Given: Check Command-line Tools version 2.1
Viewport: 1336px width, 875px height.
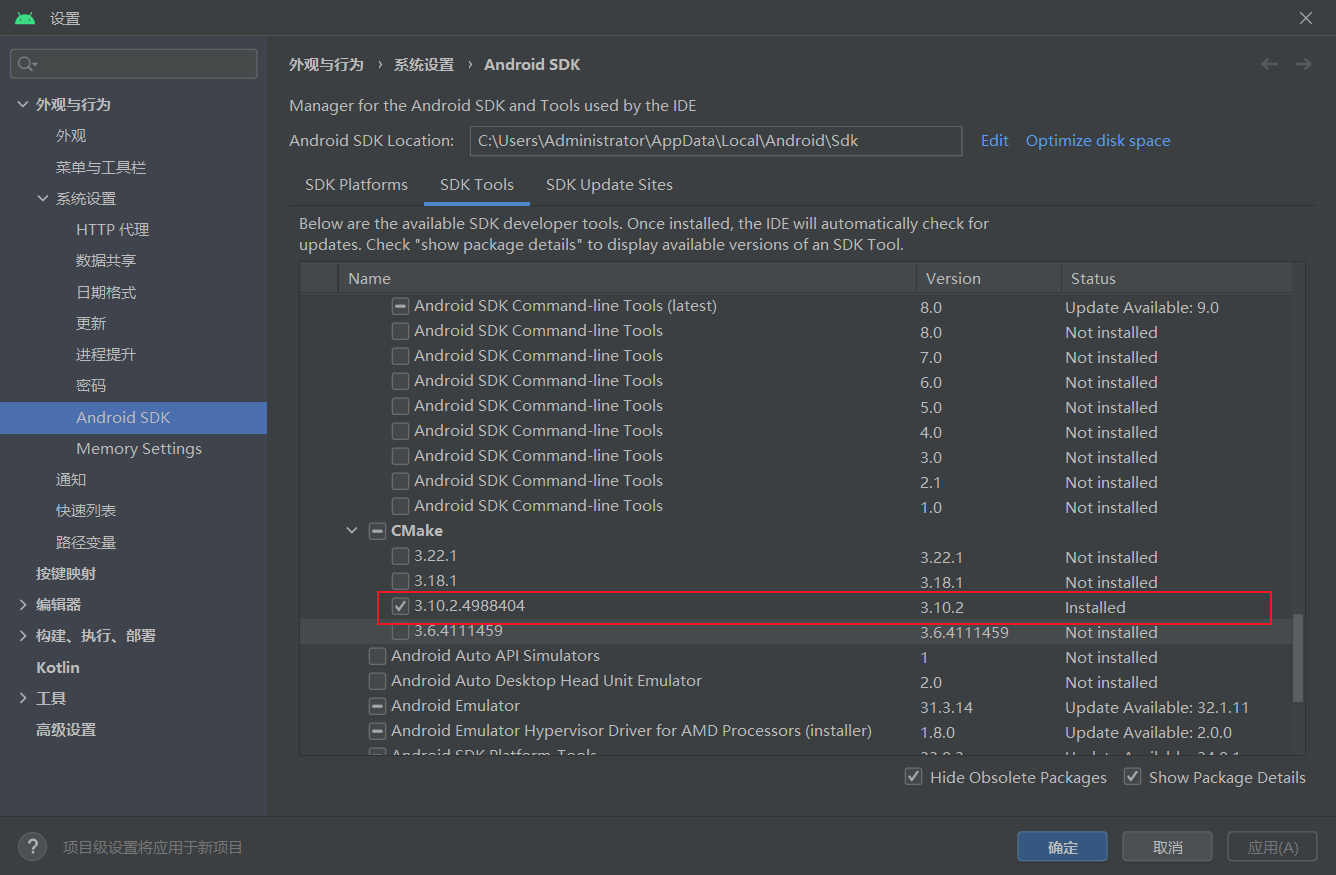Looking at the screenshot, I should [x=400, y=481].
